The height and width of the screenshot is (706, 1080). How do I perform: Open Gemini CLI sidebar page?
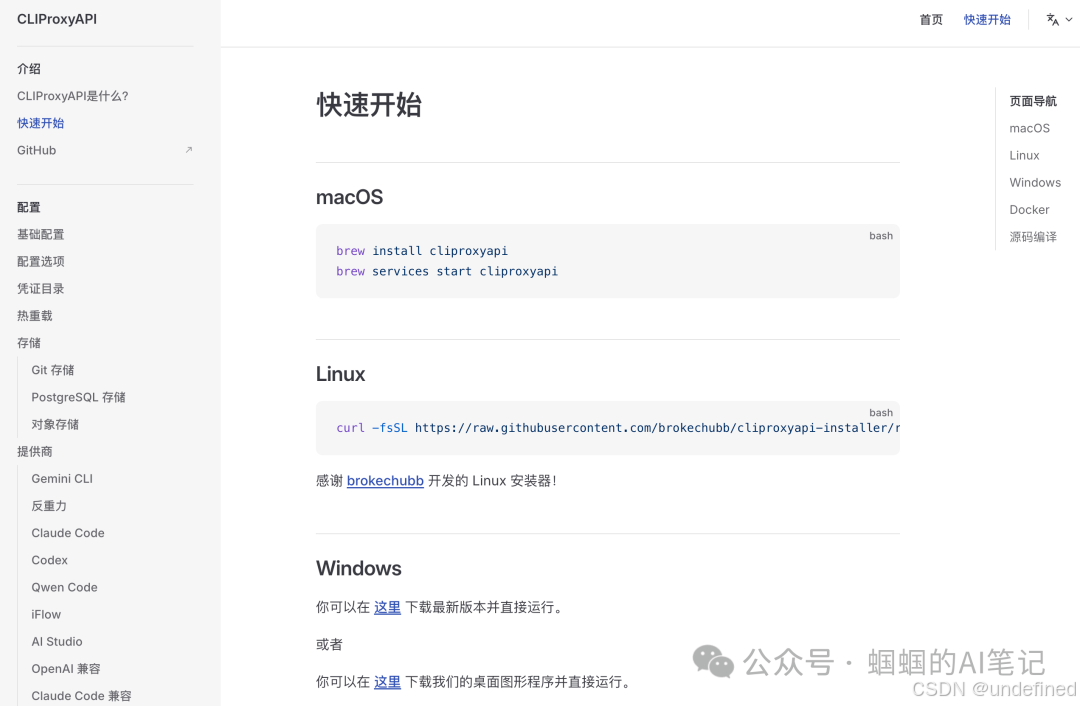click(62, 479)
